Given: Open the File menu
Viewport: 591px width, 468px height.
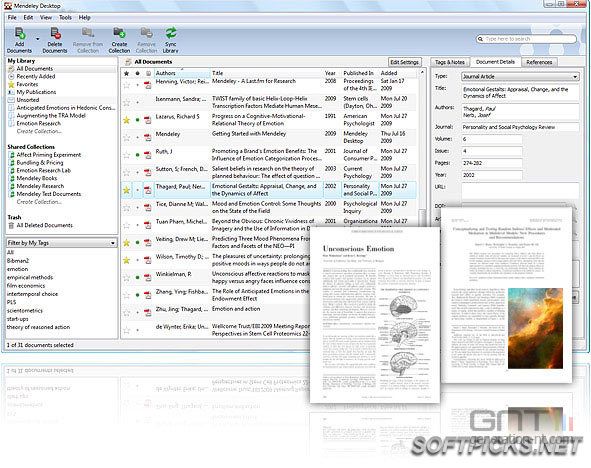Looking at the screenshot, I should click(x=12, y=17).
